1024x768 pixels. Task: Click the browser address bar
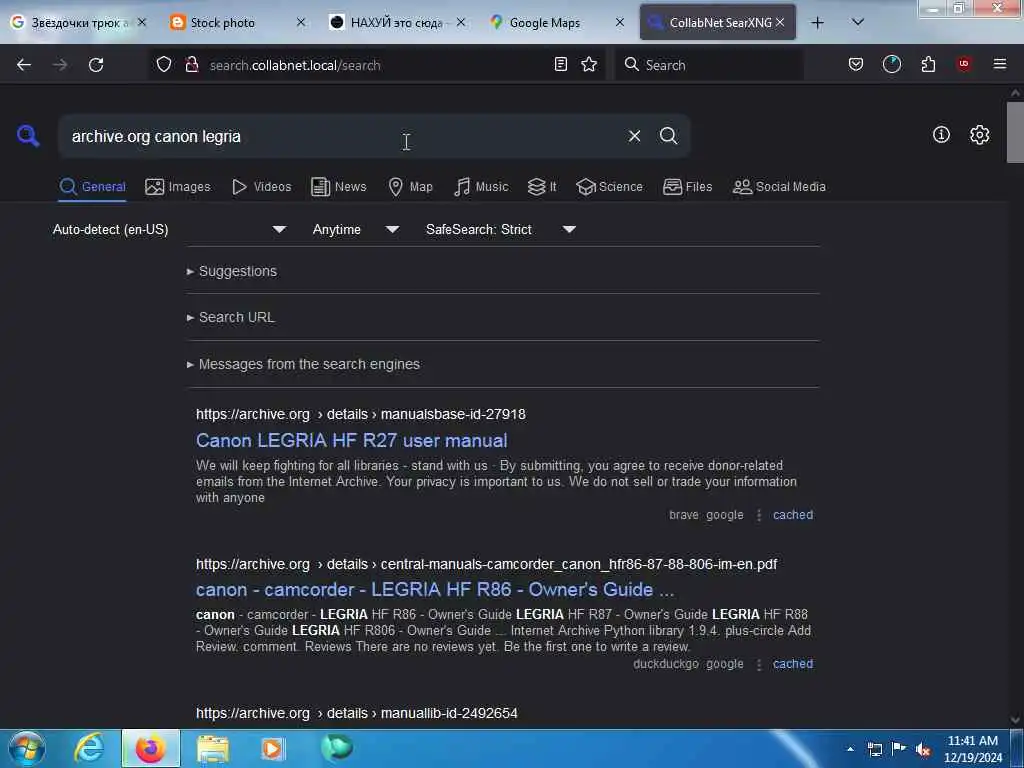pos(379,65)
